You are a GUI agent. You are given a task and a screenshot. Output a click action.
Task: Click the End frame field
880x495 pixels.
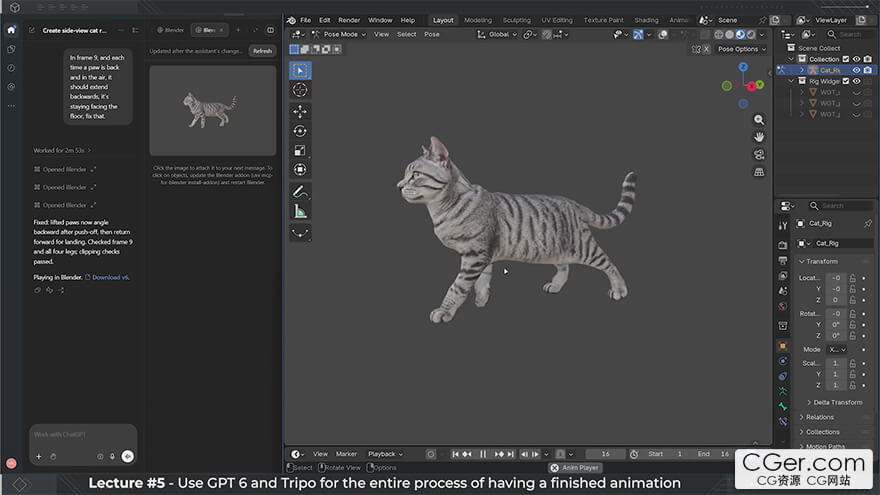tap(713, 454)
